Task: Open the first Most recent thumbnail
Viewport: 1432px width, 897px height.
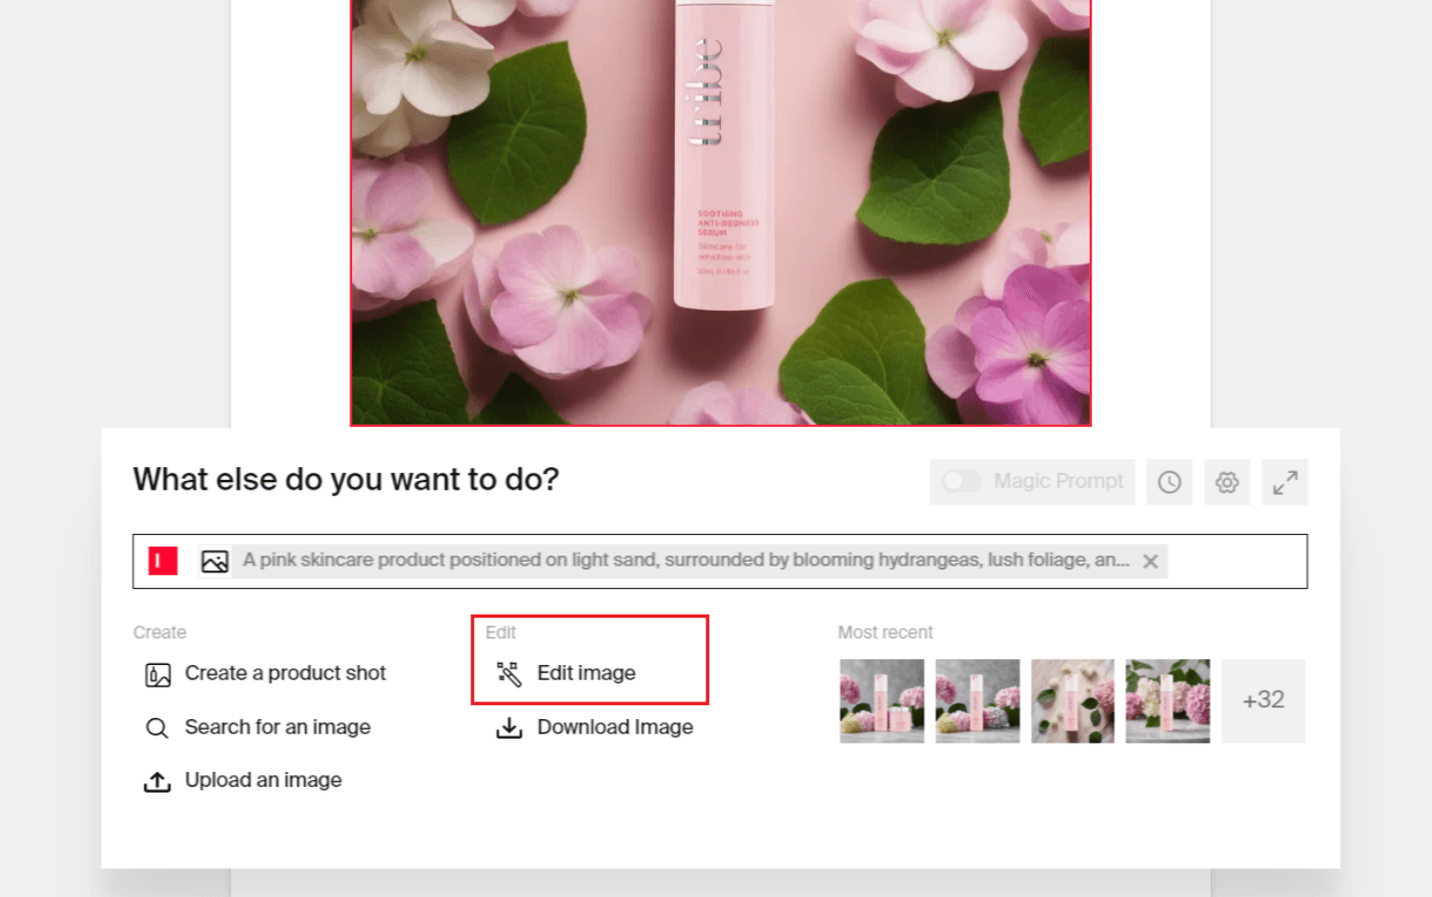Action: [881, 700]
